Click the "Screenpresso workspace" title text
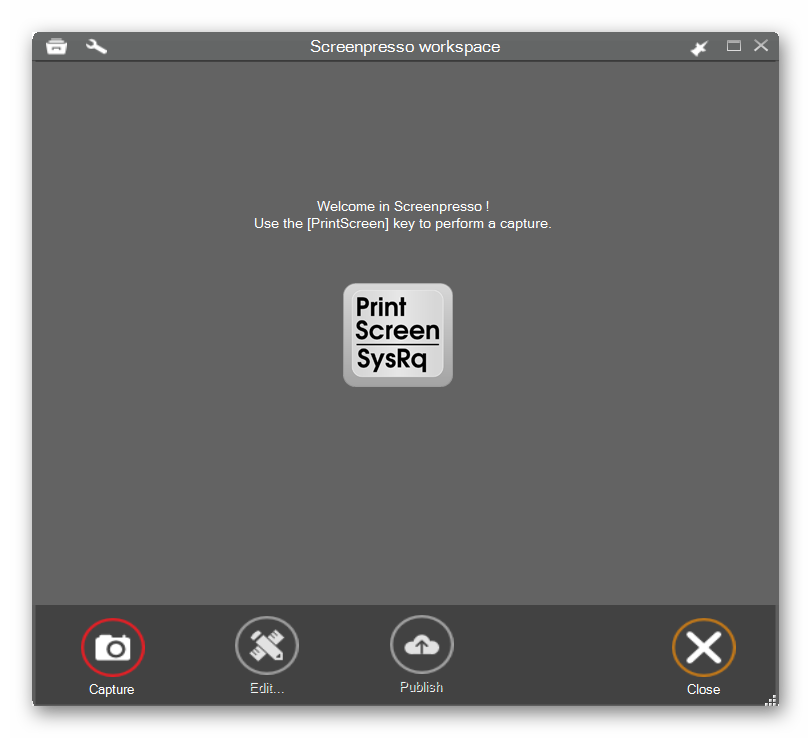Image resolution: width=811 pixels, height=738 pixels. coord(405,47)
